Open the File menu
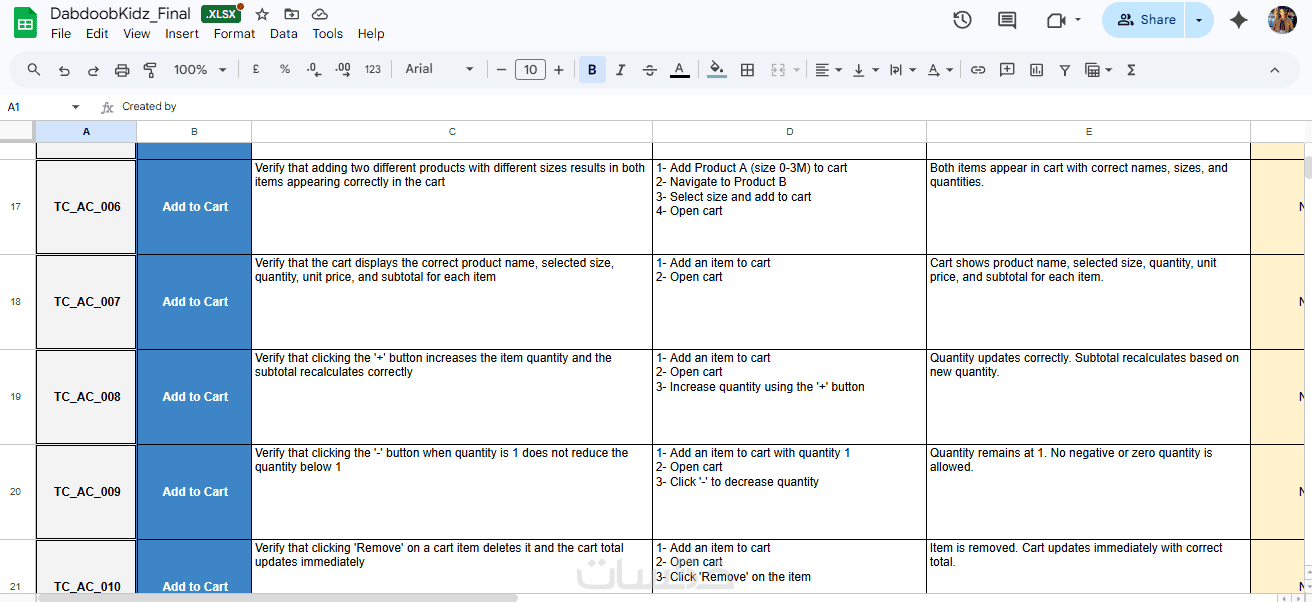The image size is (1312, 602). pyautogui.click(x=61, y=33)
